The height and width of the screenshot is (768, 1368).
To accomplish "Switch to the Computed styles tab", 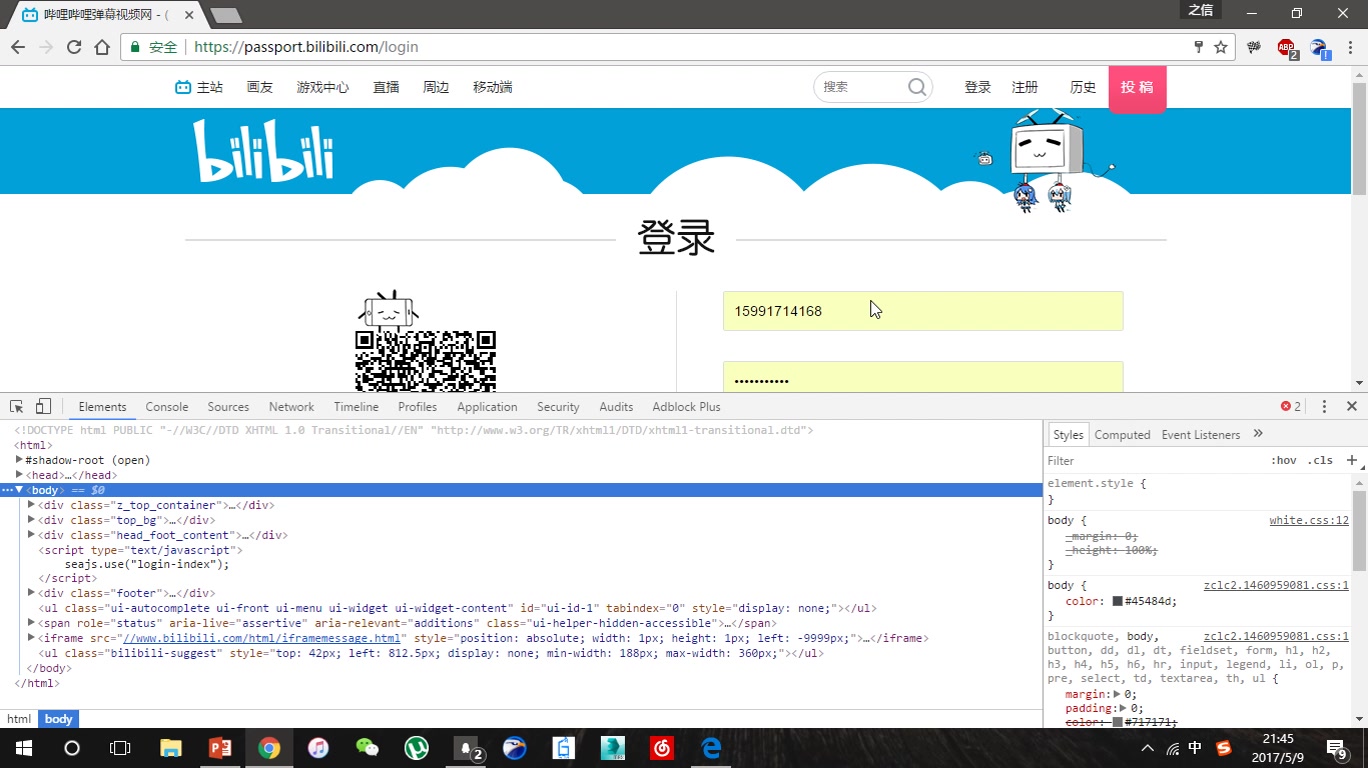I will [x=1122, y=434].
